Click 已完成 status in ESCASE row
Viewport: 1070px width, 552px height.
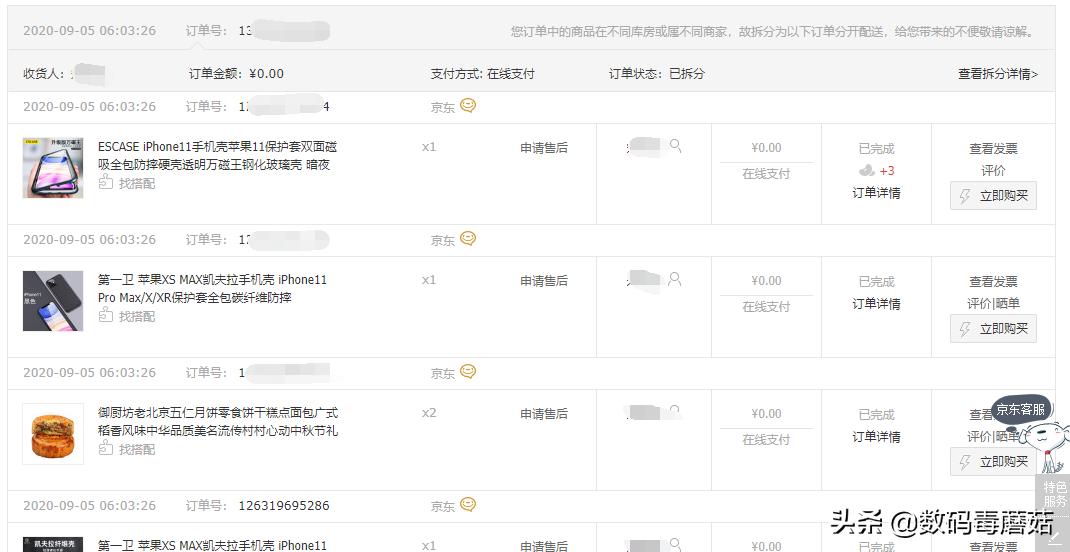[x=876, y=149]
